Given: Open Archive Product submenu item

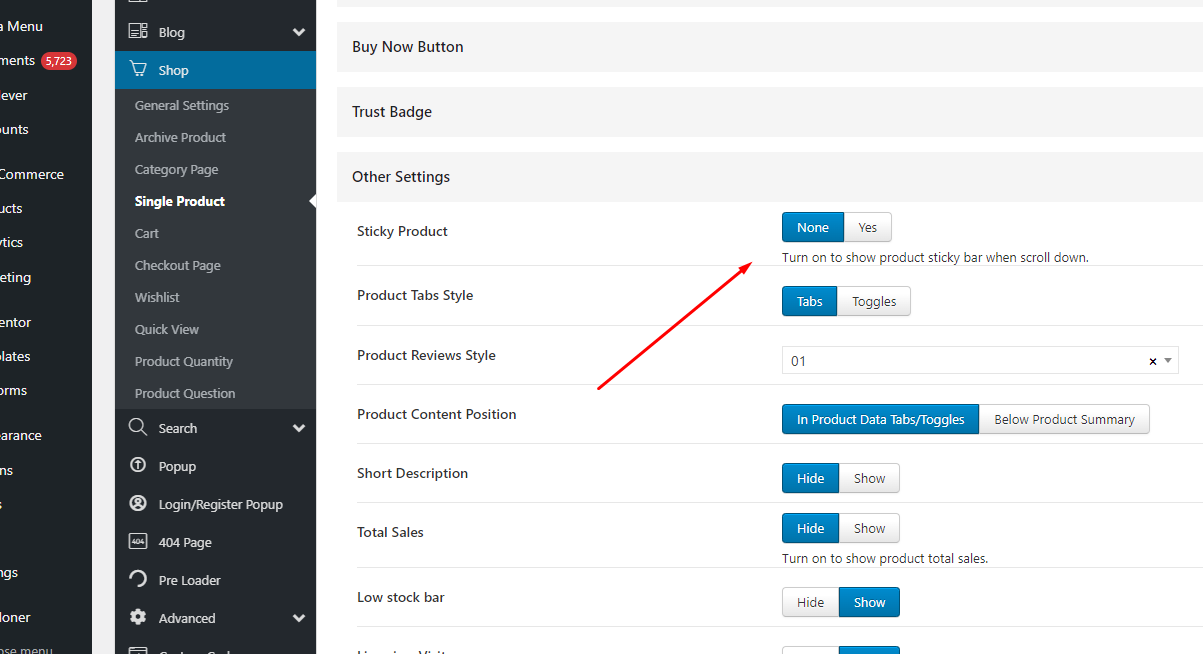Looking at the screenshot, I should 180,137.
